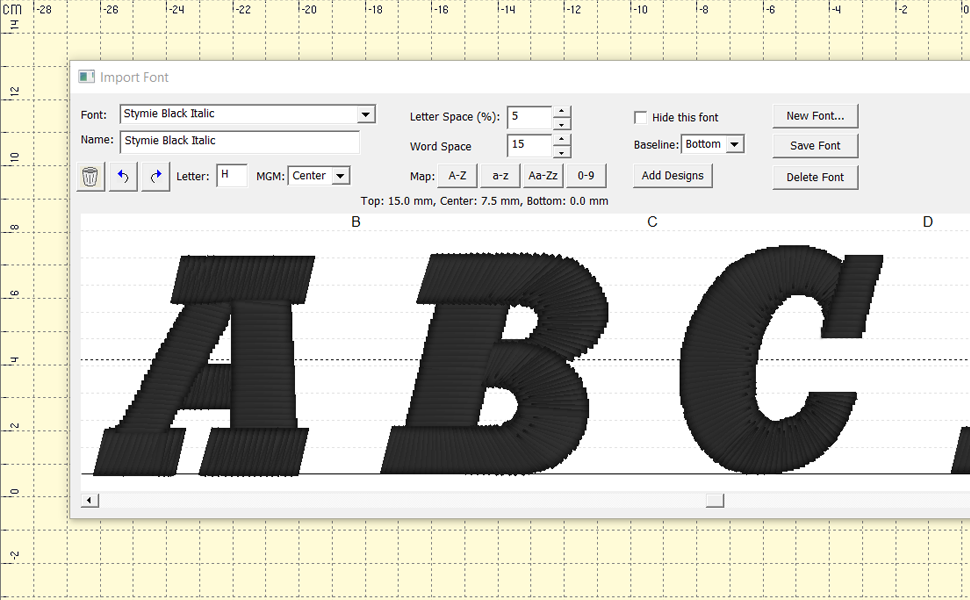Enable the Hide this font checkbox
Viewport: 970px width, 600px height.
tap(641, 117)
